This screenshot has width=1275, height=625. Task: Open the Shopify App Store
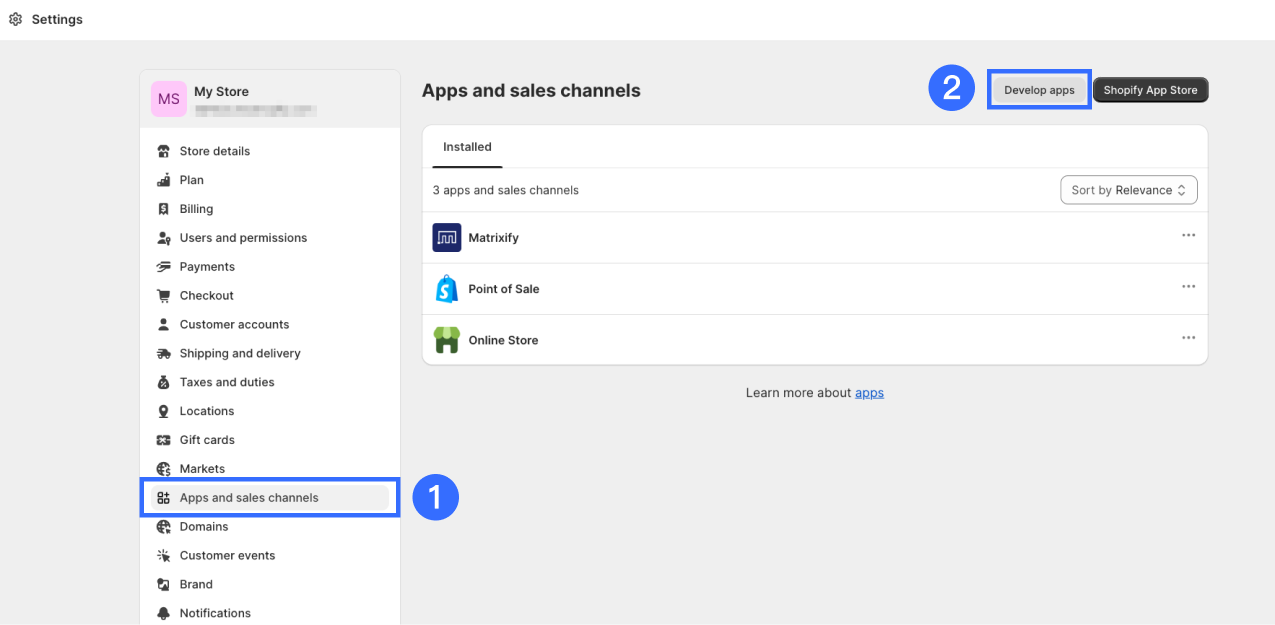[x=1150, y=90]
